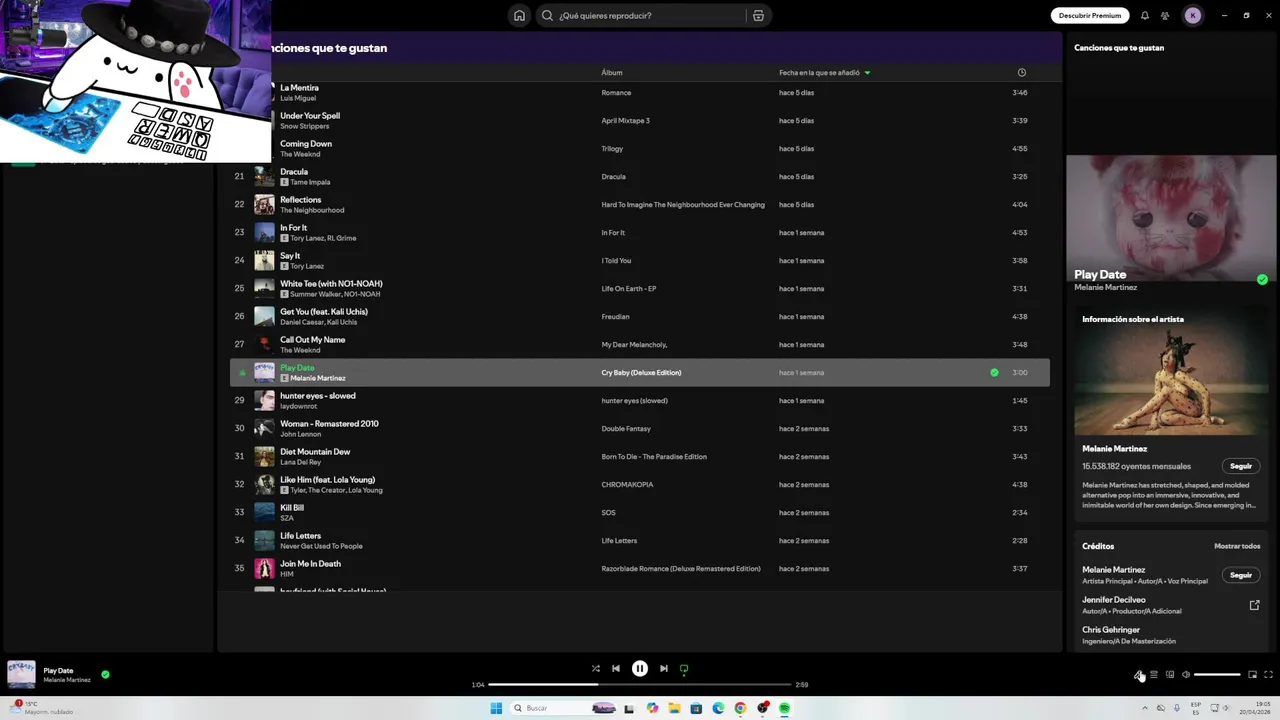The height and width of the screenshot is (720, 1280).
Task: Skip to previous track
Action: (x=616, y=668)
